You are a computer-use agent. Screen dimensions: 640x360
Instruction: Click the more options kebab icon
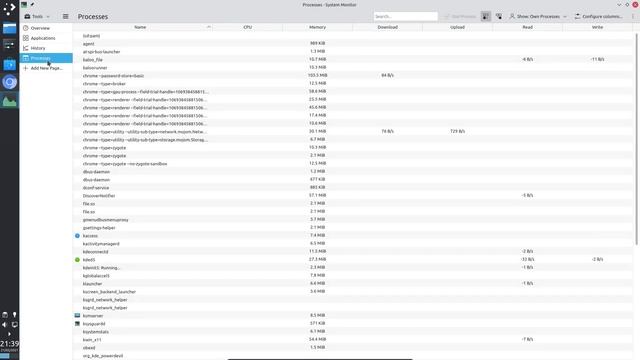(633, 16)
